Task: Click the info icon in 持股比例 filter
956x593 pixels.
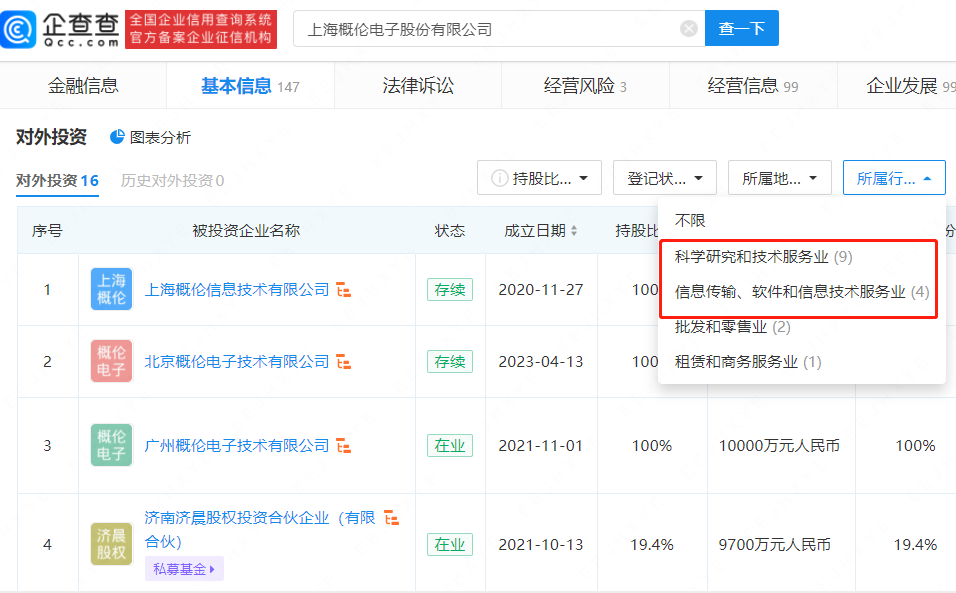Action: [499, 178]
